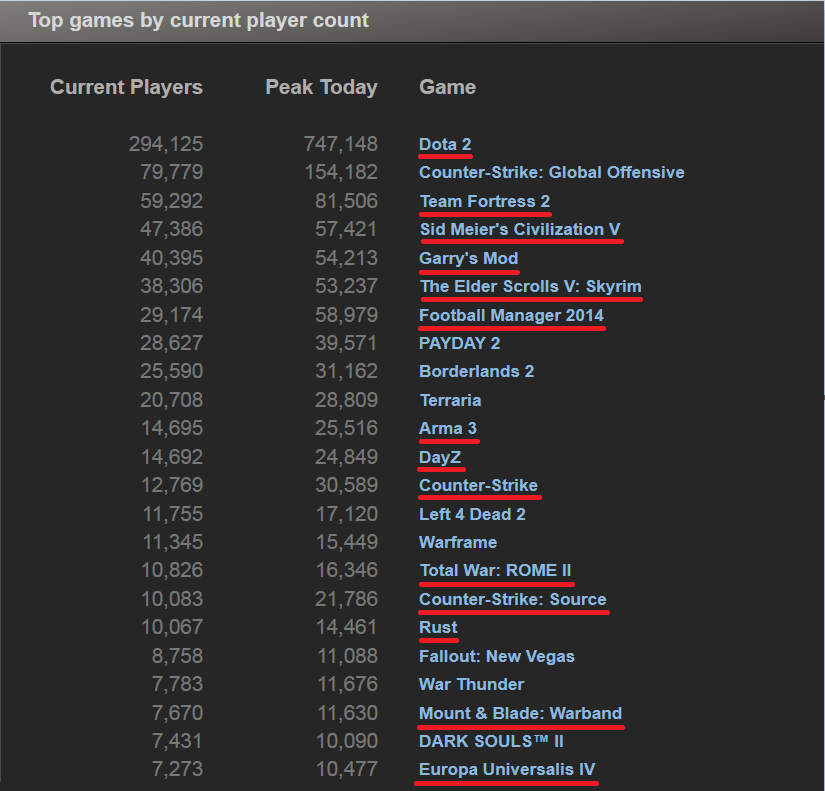Open the PAYDAY 2 link
This screenshot has width=825, height=791.
coord(459,343)
